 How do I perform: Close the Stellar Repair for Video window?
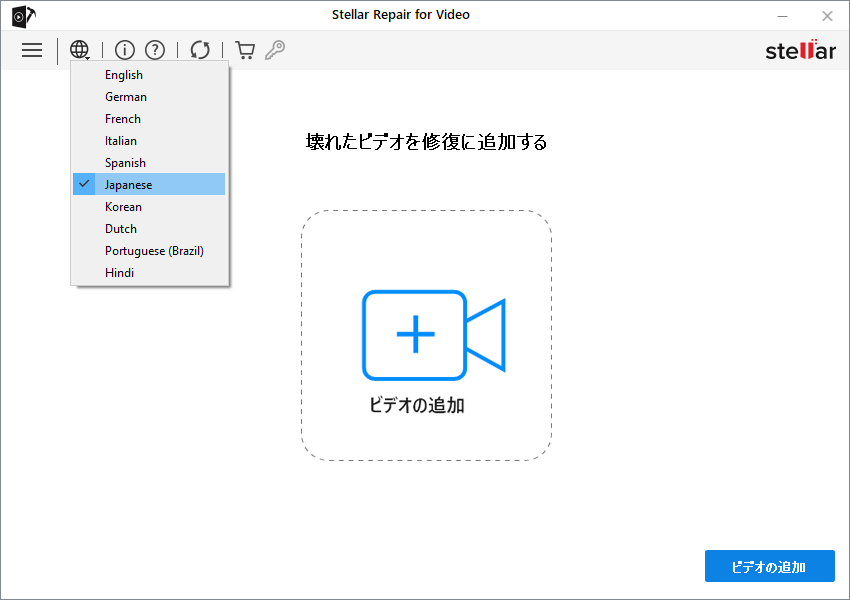(827, 16)
